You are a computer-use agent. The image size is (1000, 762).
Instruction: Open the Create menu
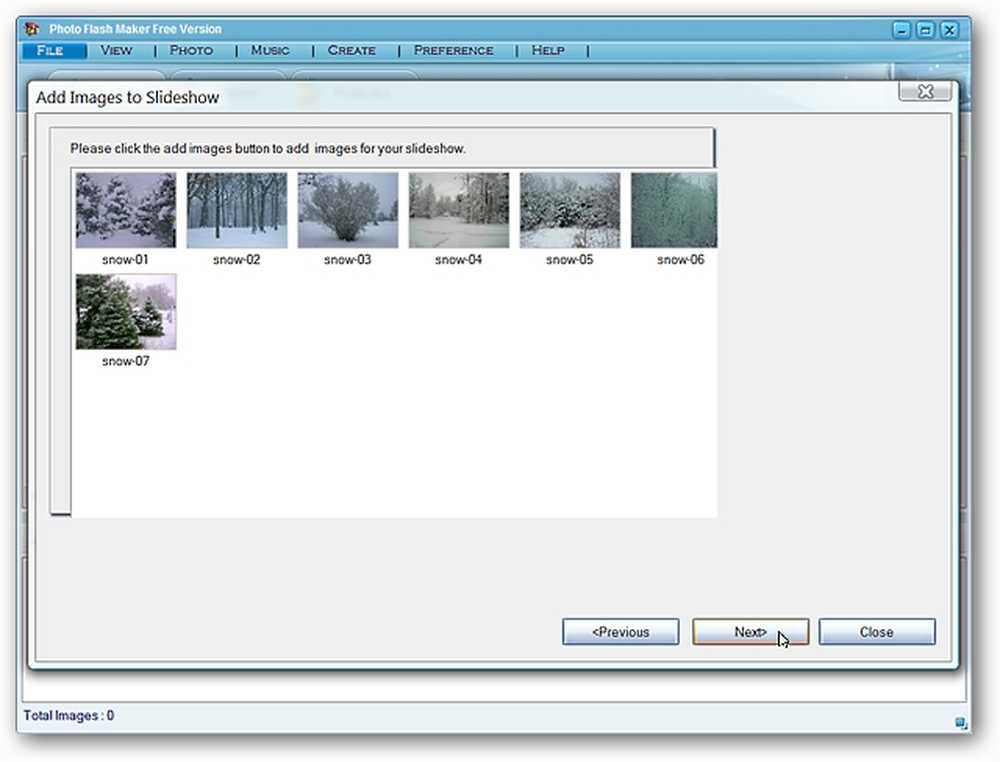351,50
